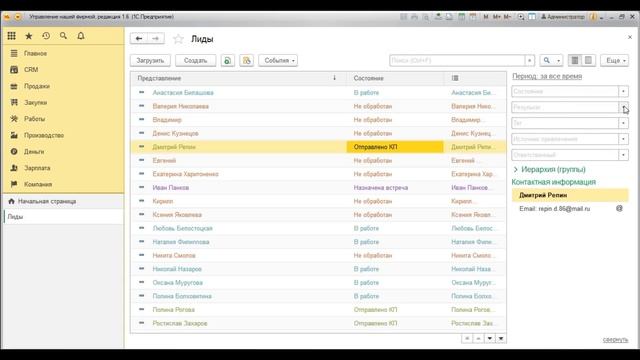The image size is (640, 360).
Task: Select the Анастасия Белашова row
Action: (x=318, y=93)
